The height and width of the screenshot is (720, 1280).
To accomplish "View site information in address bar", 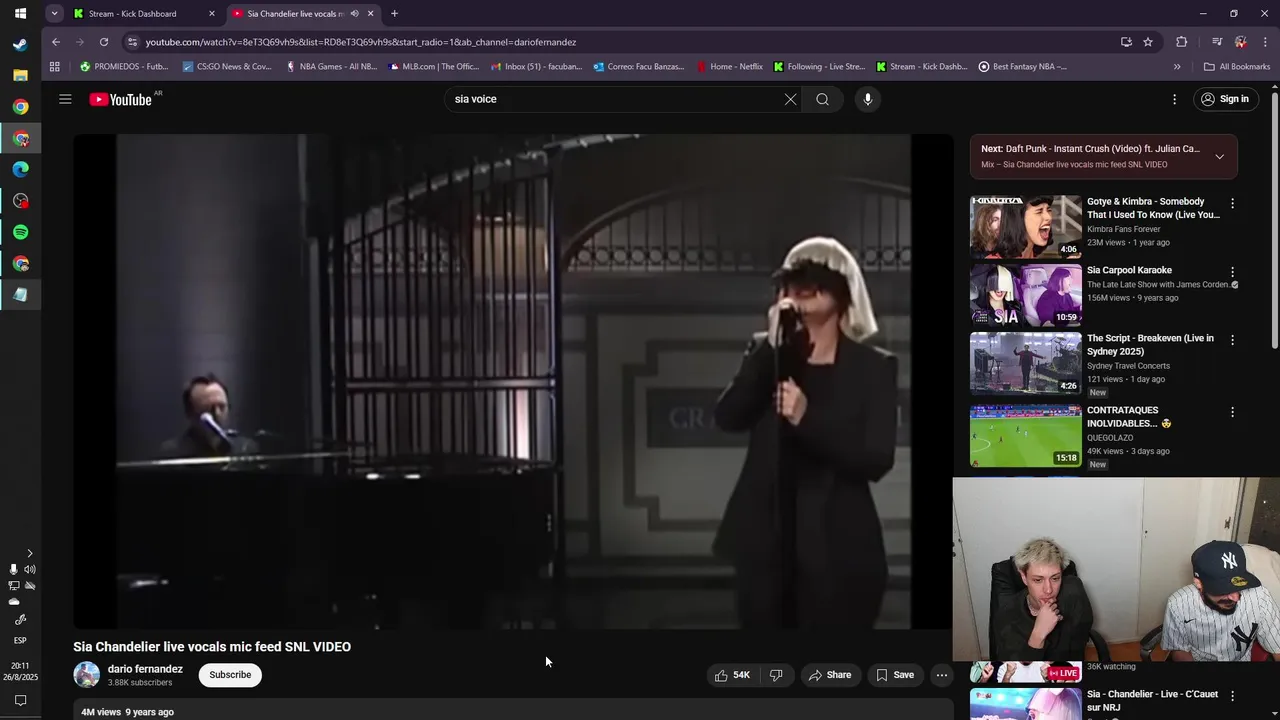I will click(x=132, y=42).
